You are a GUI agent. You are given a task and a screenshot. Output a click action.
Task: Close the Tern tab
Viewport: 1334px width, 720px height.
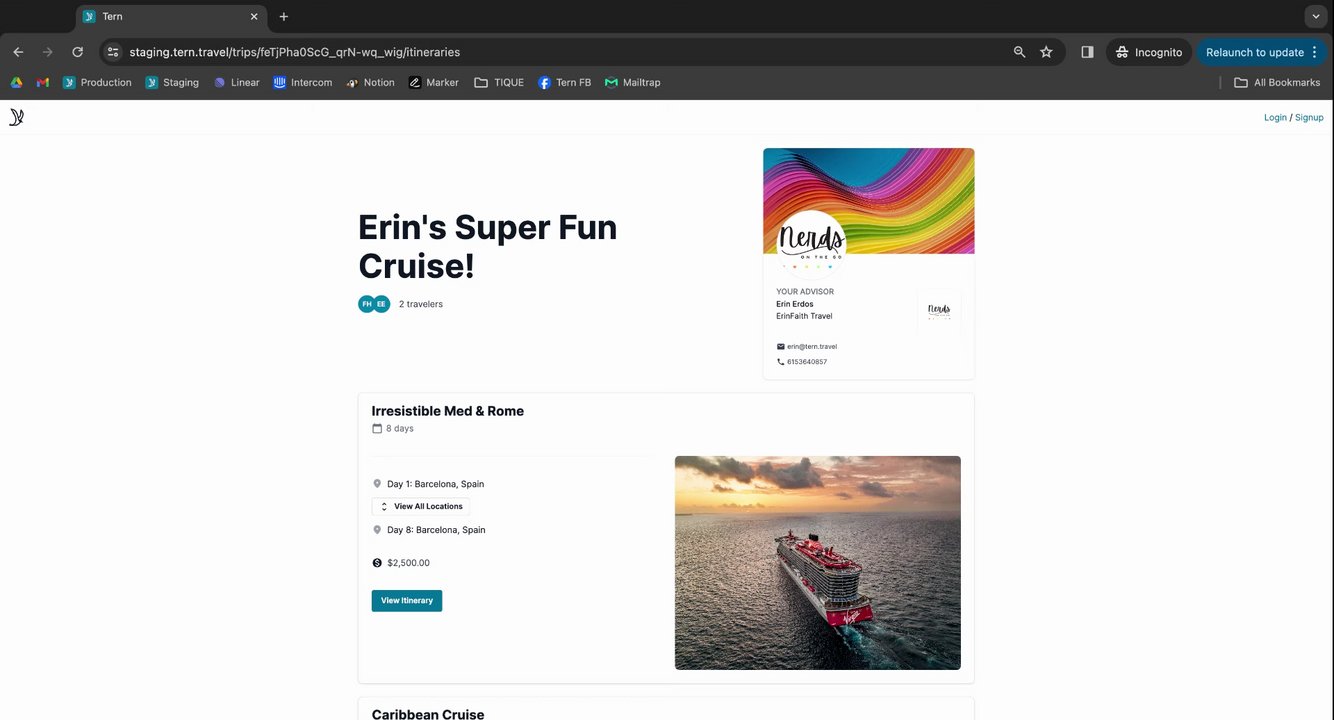[254, 17]
